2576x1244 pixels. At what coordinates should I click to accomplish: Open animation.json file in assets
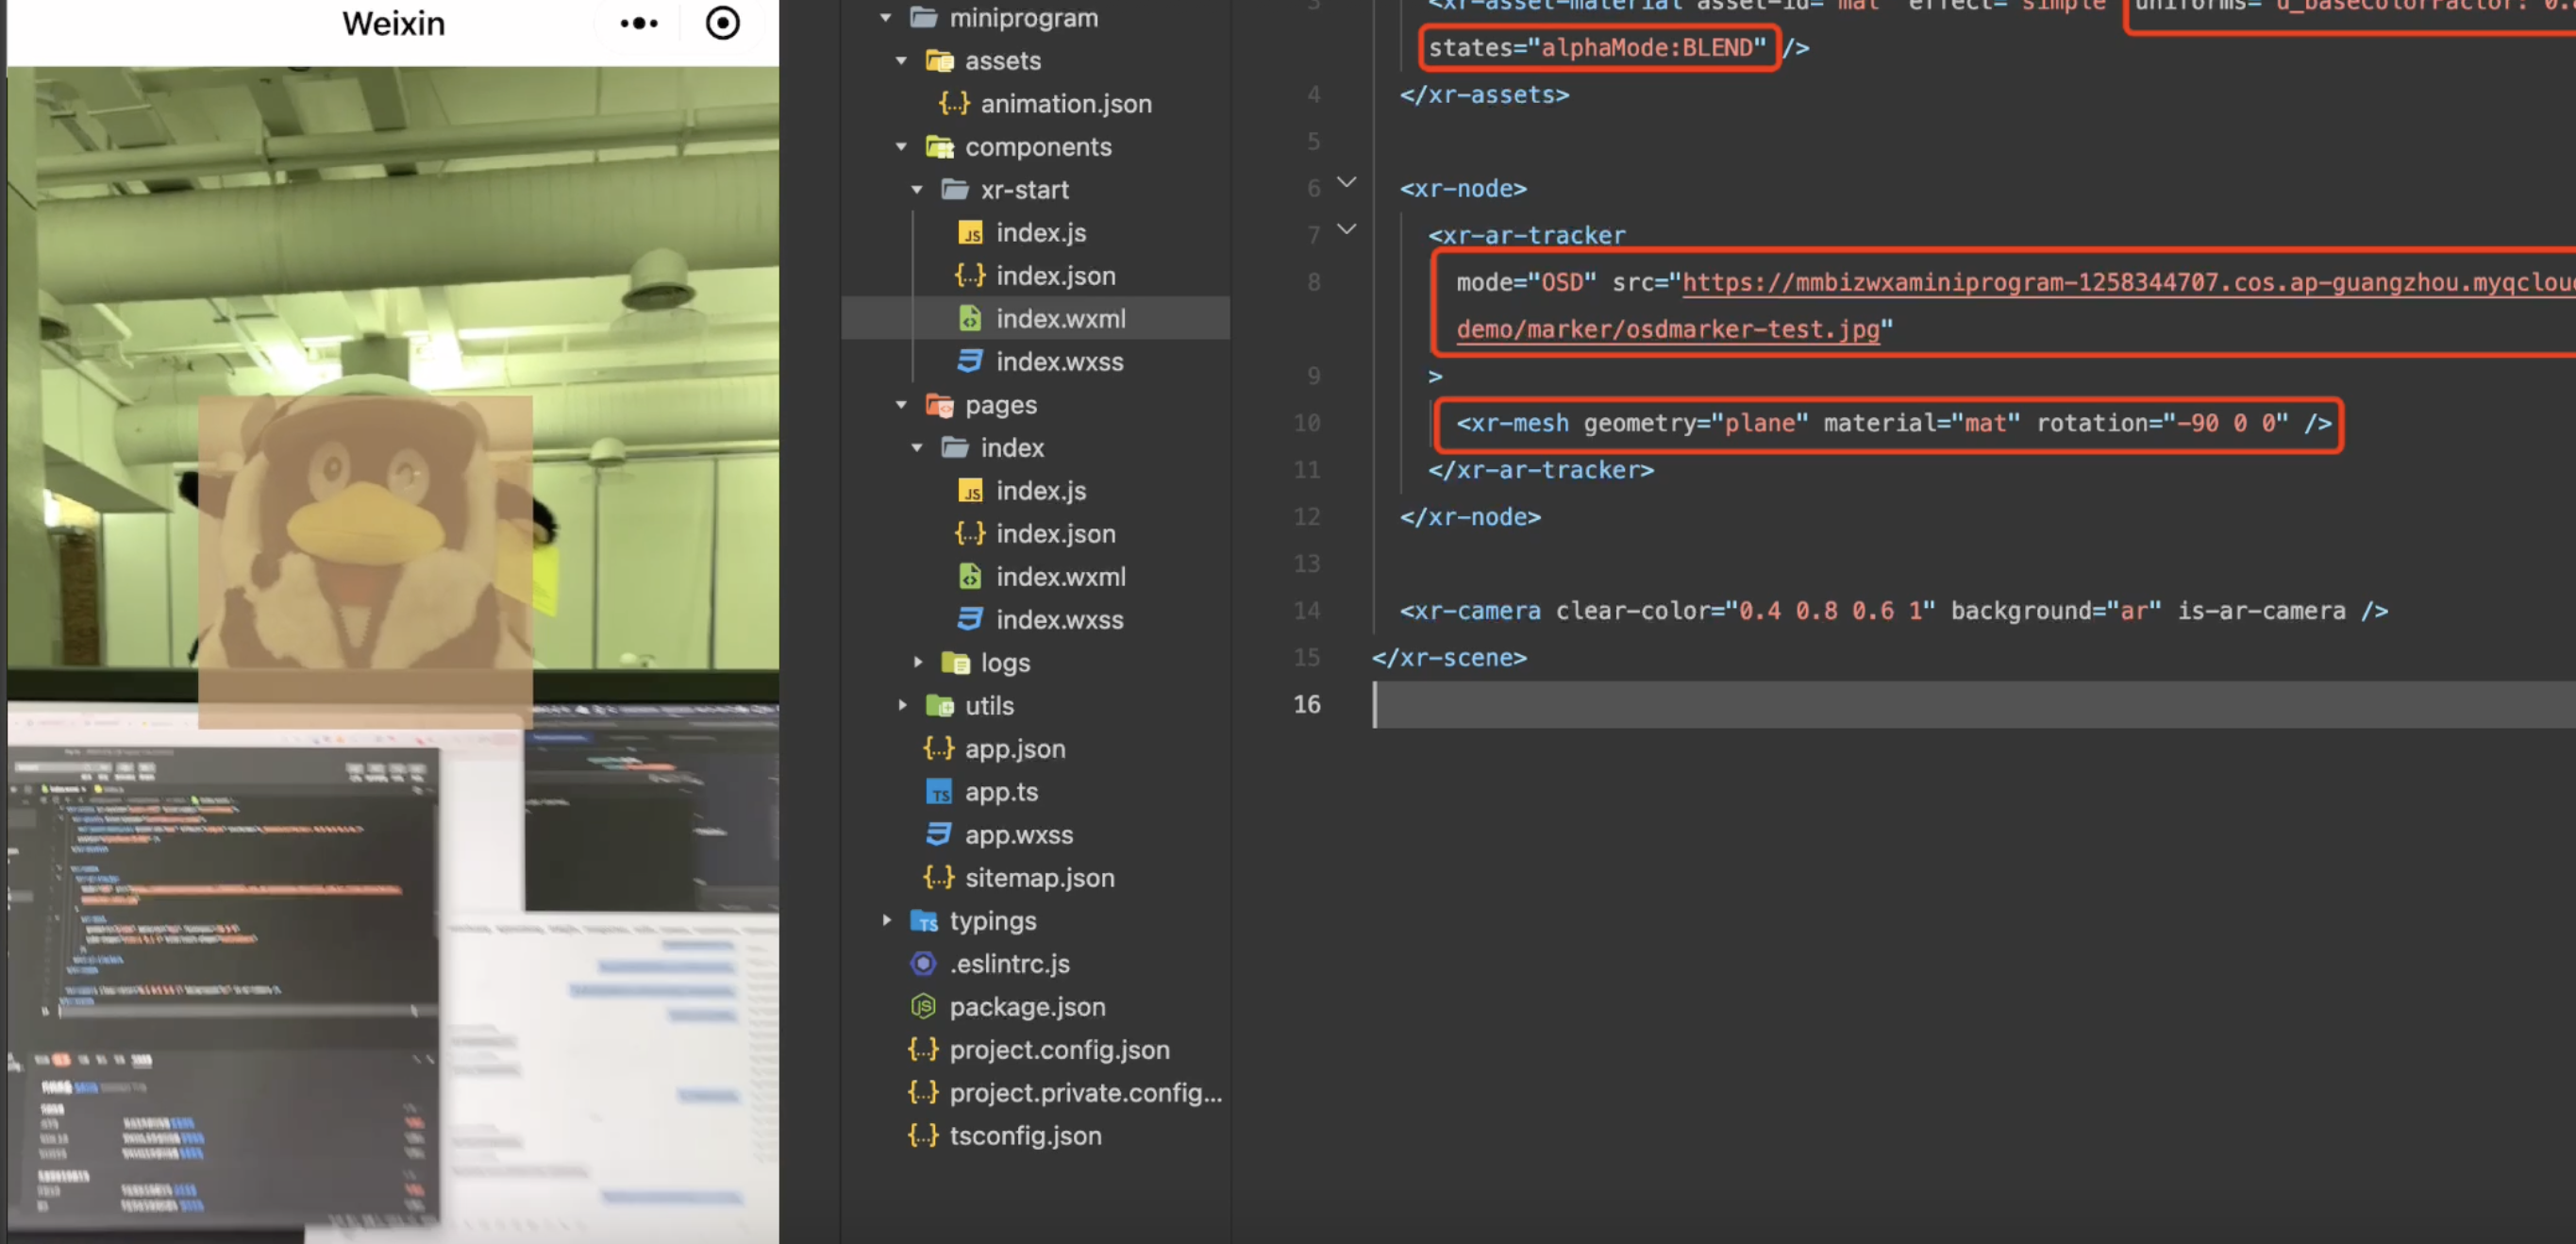[x=1065, y=104]
